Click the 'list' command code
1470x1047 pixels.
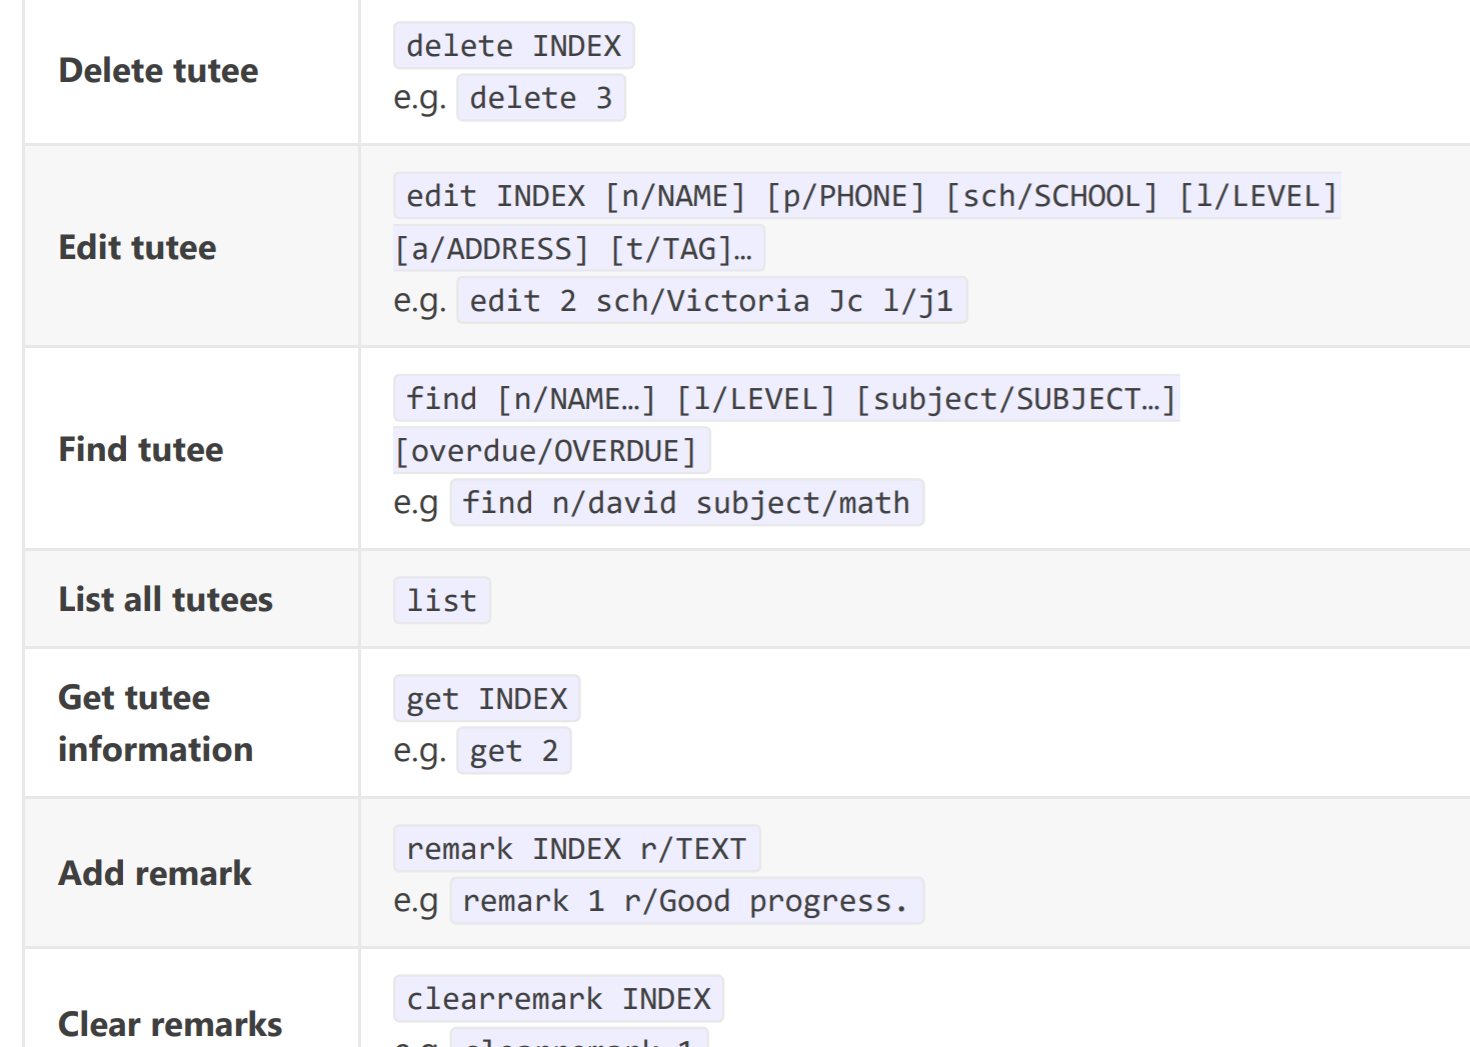coord(442,600)
